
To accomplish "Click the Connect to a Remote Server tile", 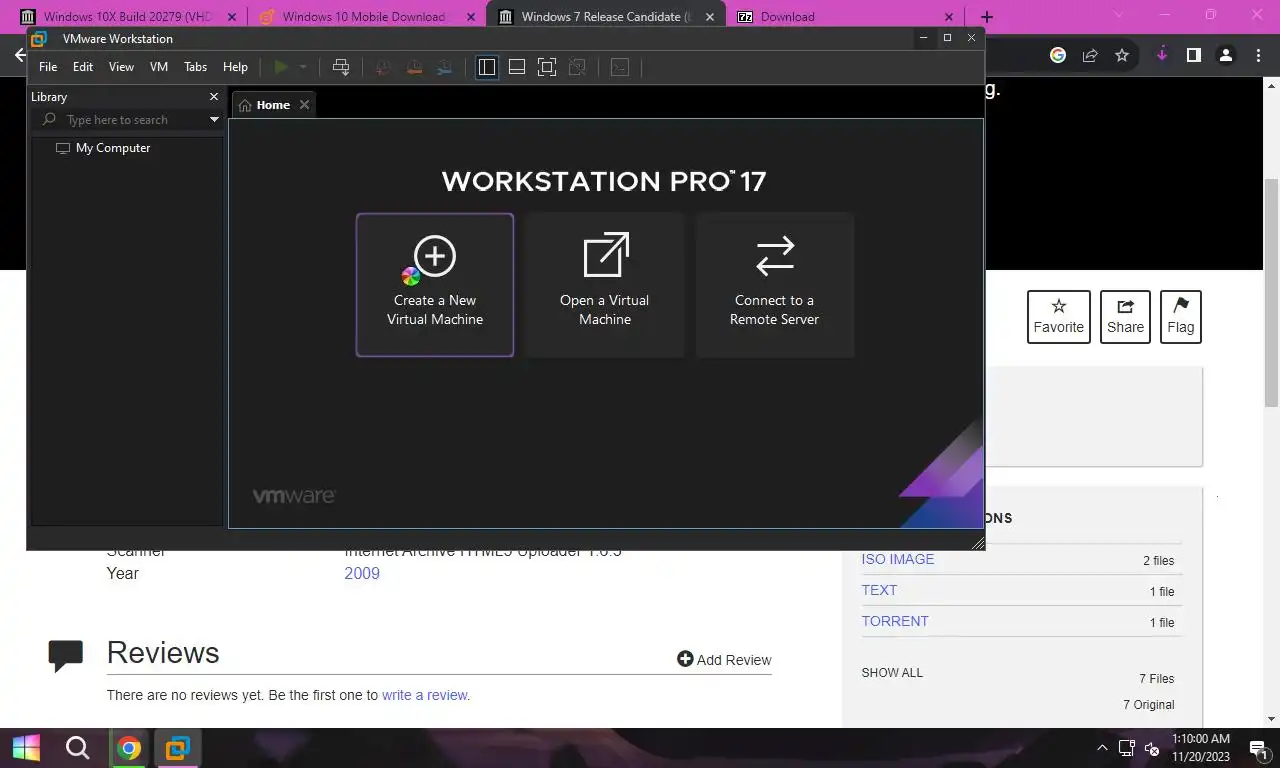I will [774, 284].
